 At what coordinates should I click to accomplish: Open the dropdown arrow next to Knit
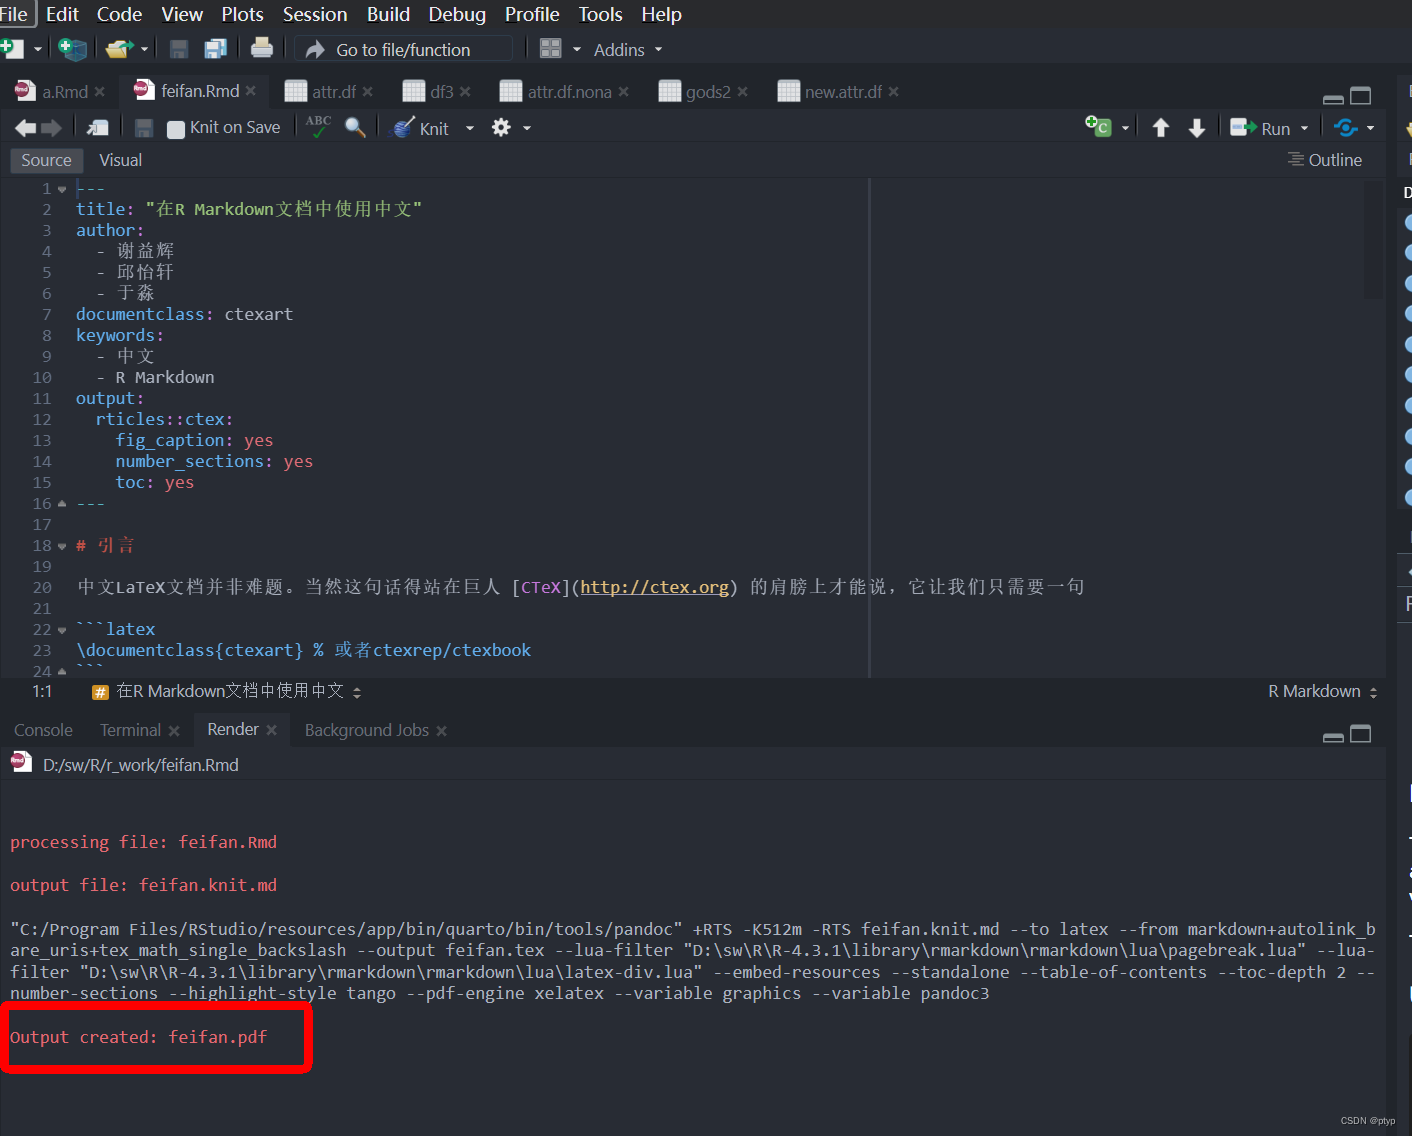click(x=470, y=128)
